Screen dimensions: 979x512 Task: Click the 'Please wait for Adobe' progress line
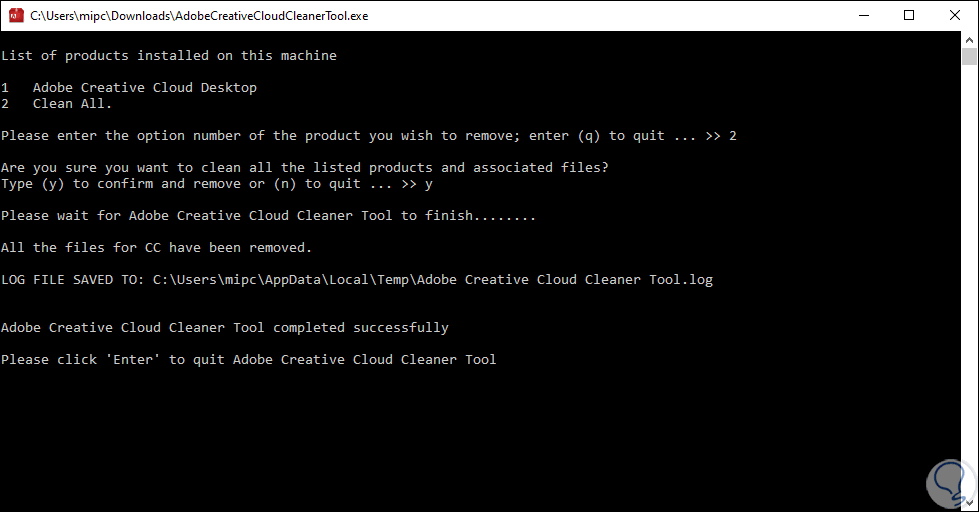point(268,216)
